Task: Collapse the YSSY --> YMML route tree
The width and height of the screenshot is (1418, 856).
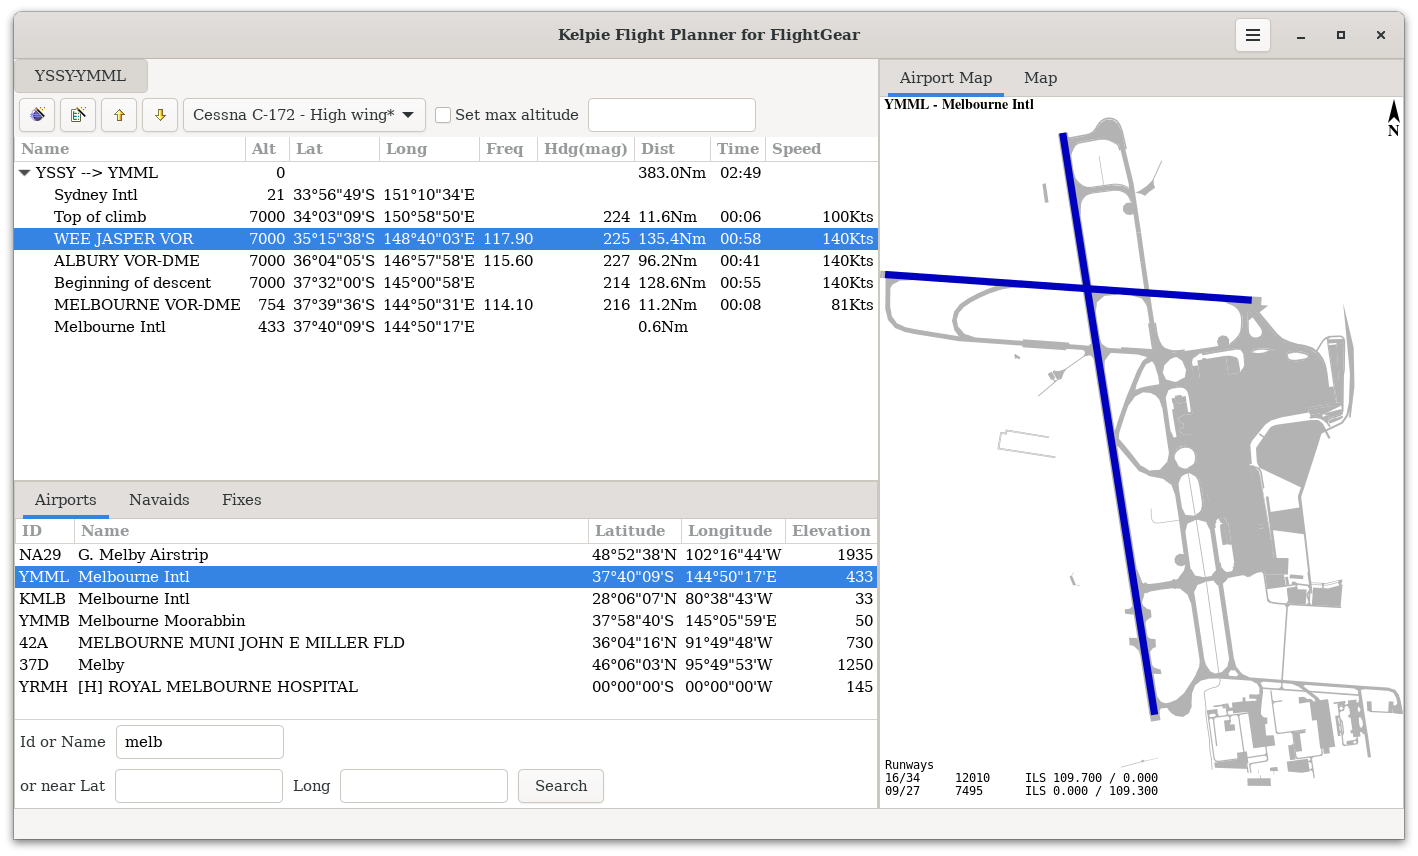Action: (25, 173)
